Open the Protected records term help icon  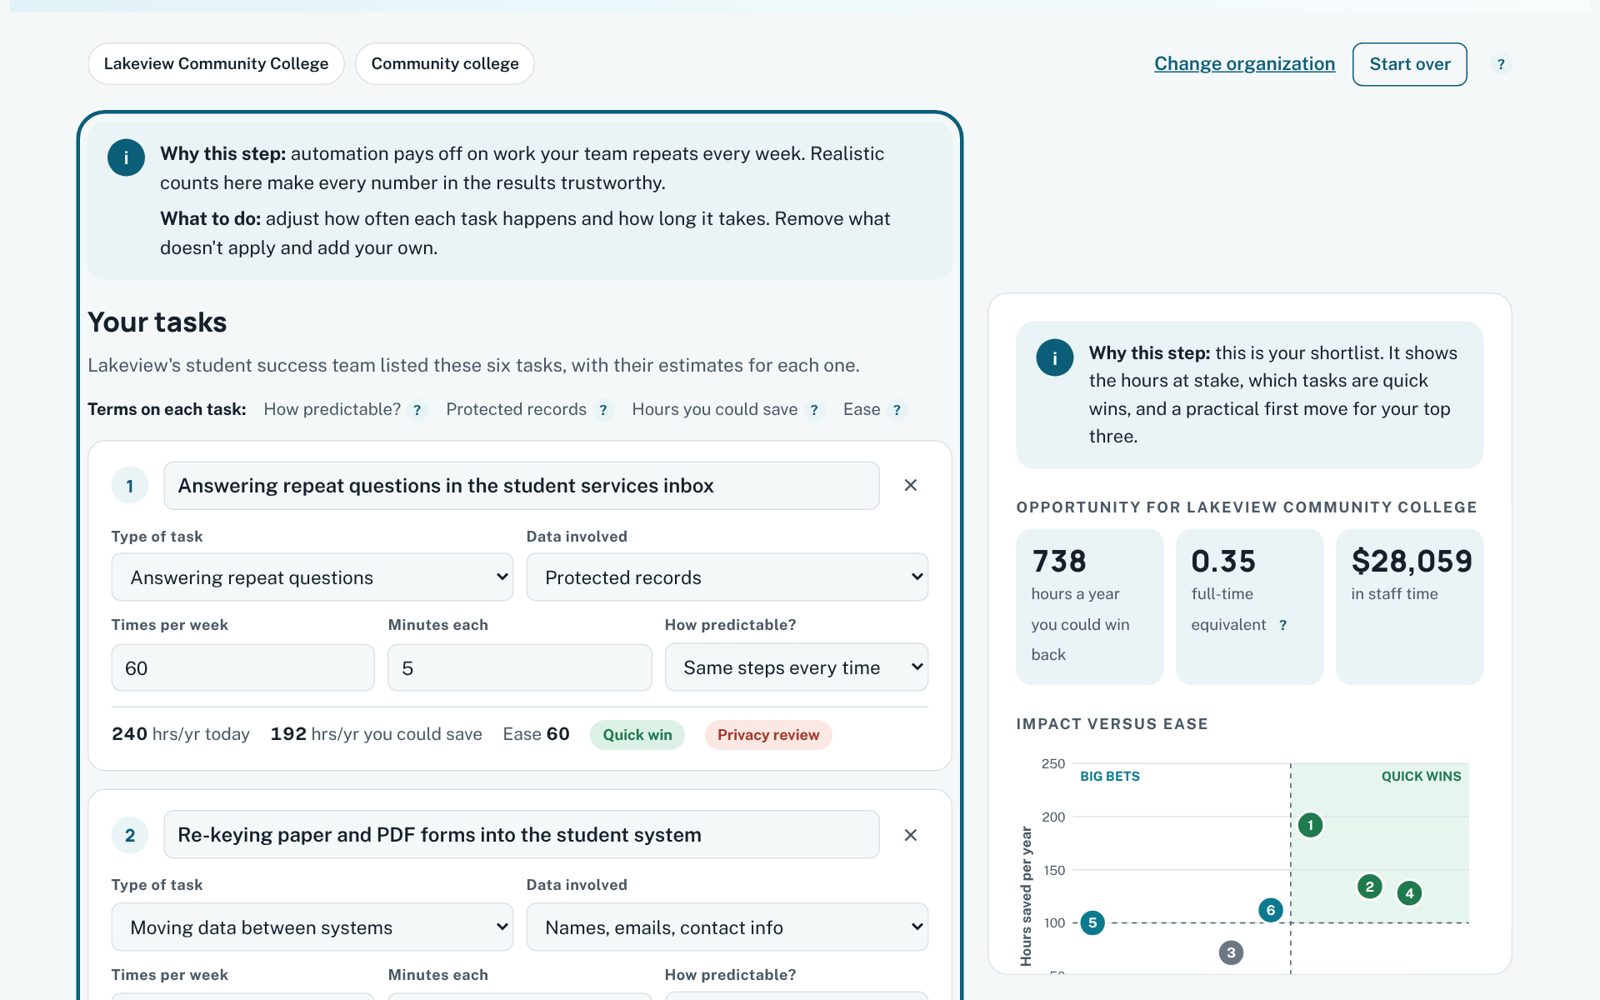603,410
